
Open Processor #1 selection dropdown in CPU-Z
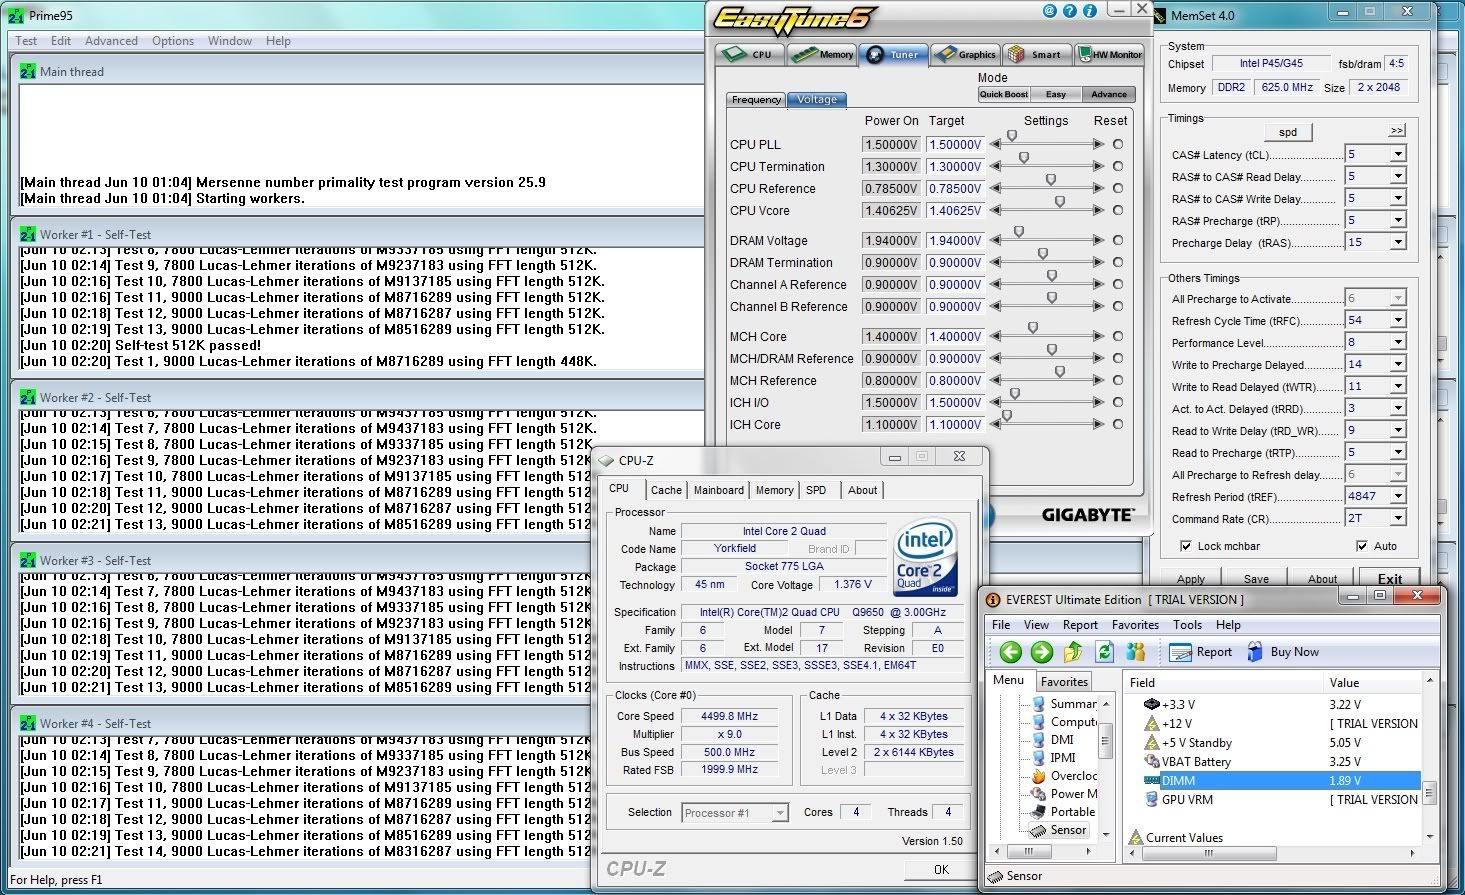[x=780, y=813]
